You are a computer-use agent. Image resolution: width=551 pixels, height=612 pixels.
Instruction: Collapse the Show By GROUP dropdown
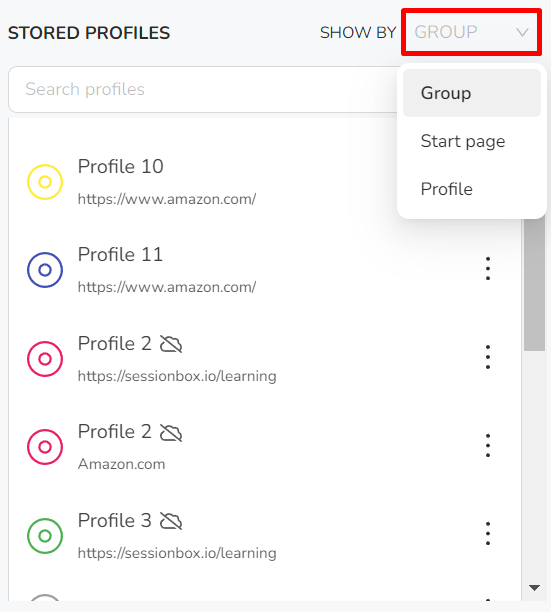[x=471, y=32]
